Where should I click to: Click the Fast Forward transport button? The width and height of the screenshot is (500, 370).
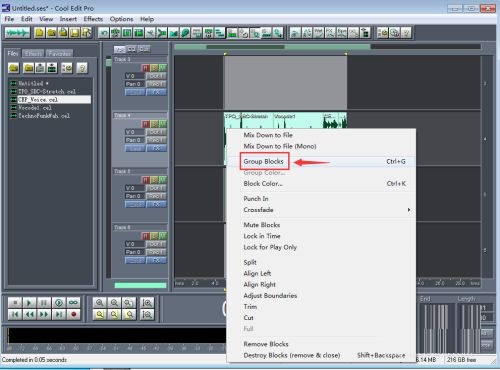coord(44,314)
